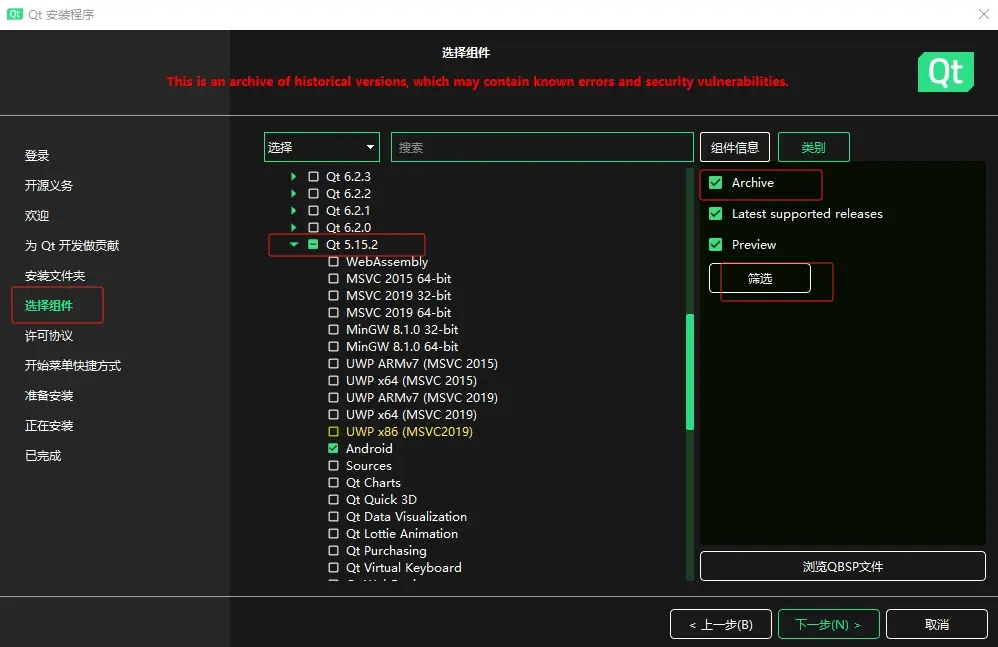Screen dimensions: 998x647
Task: Open the 组件信息 tab
Action: point(734,147)
